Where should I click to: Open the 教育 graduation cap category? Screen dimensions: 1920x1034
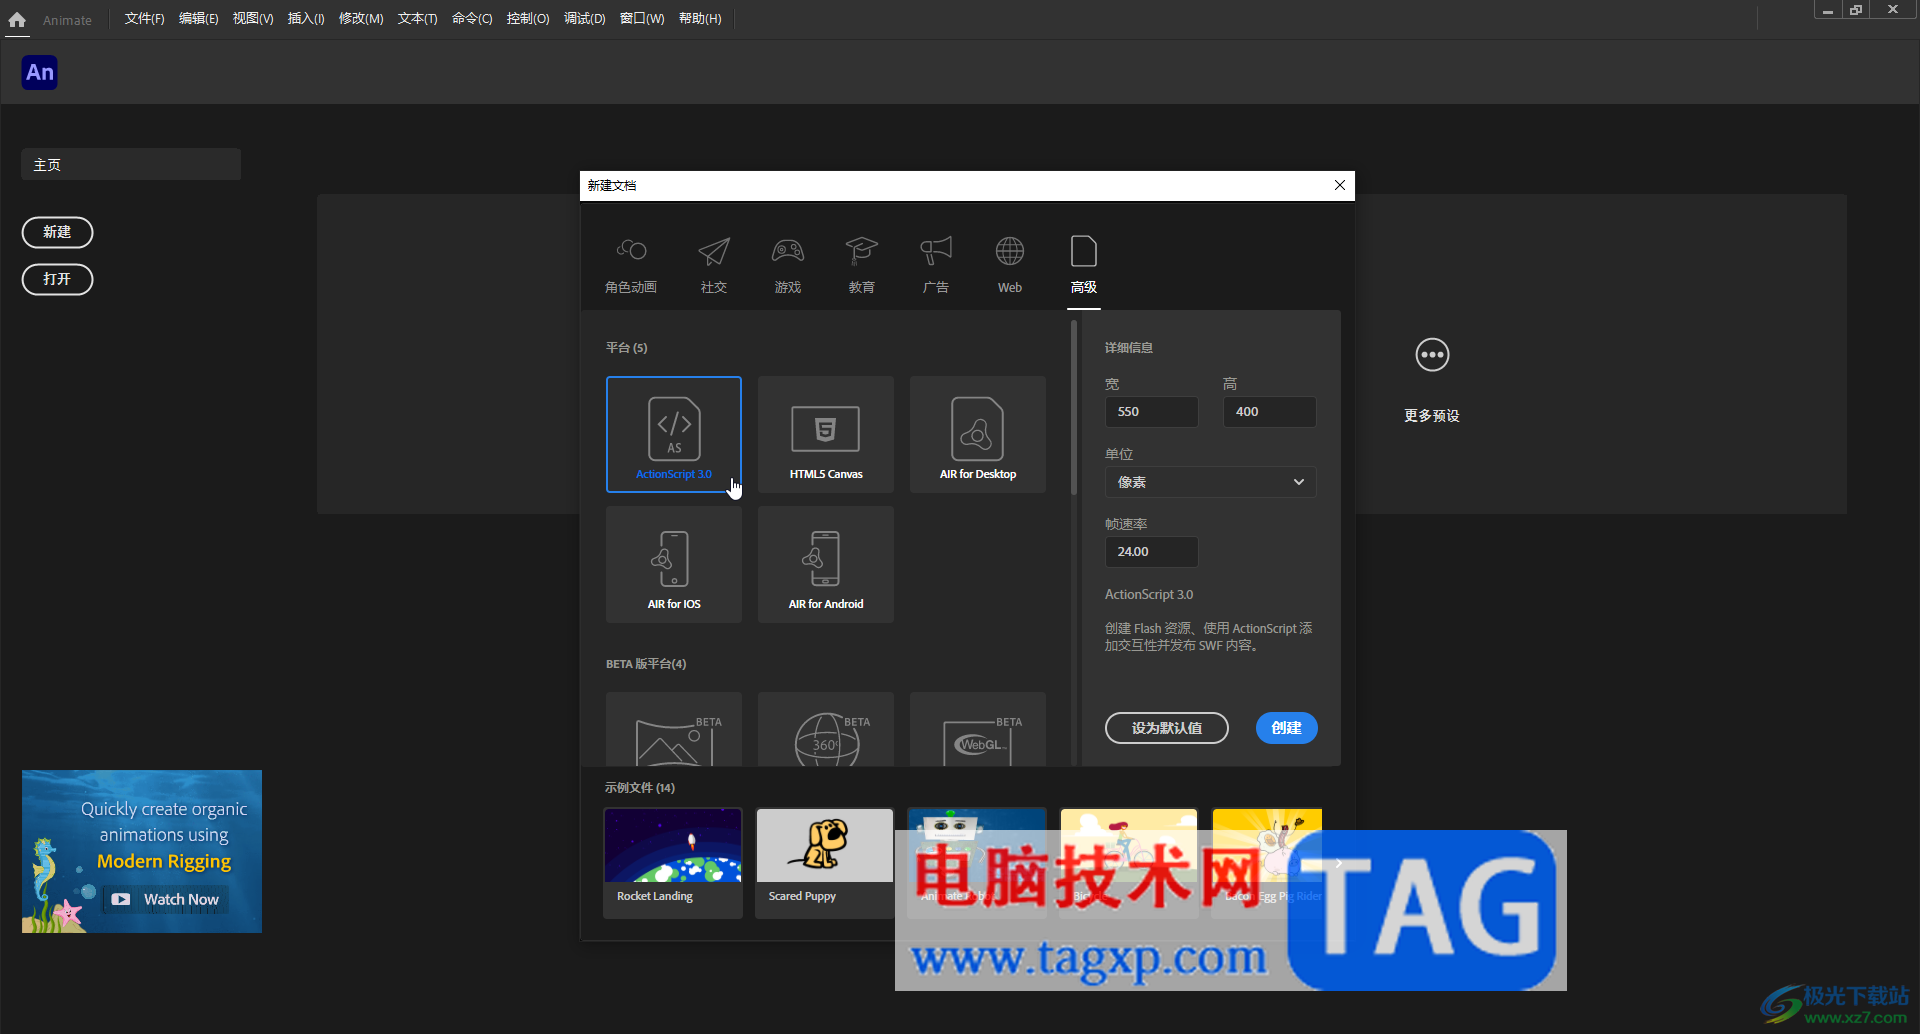(x=862, y=265)
